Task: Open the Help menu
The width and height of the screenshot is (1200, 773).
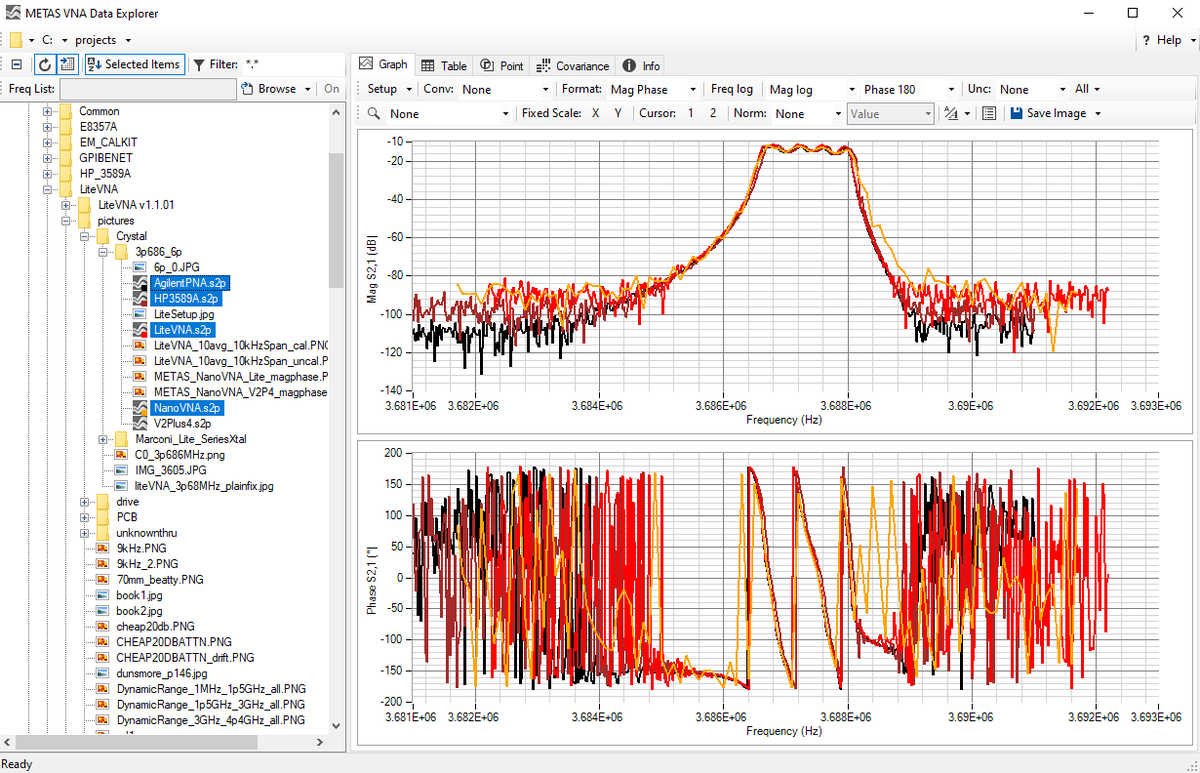Action: coord(1167,40)
